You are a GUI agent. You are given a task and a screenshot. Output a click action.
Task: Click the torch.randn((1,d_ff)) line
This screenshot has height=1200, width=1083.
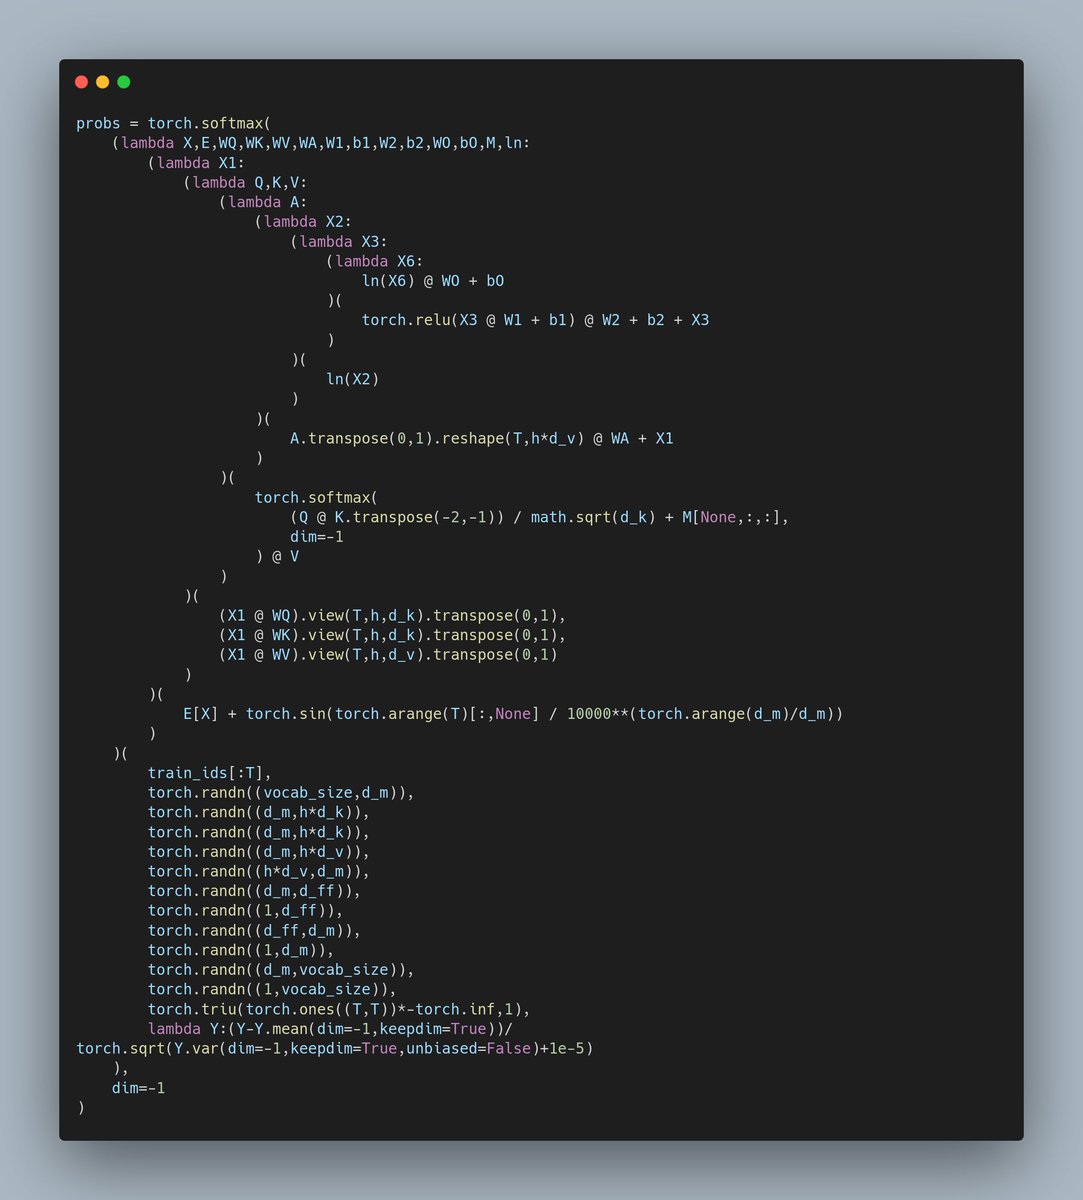pos(245,911)
